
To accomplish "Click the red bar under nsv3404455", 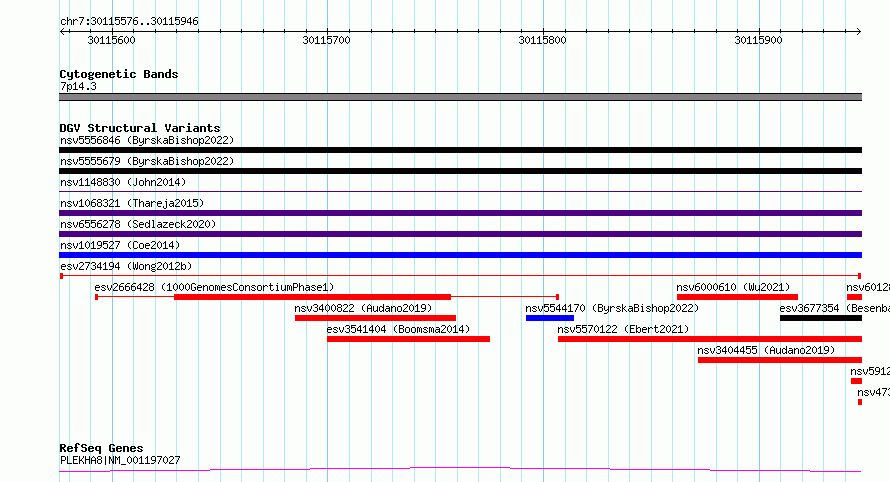I will (x=780, y=361).
